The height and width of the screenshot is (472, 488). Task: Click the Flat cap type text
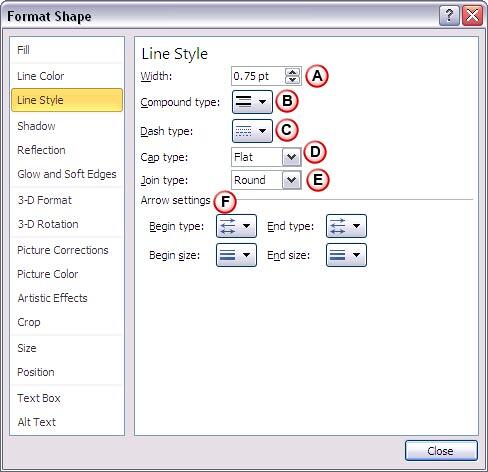(x=243, y=157)
